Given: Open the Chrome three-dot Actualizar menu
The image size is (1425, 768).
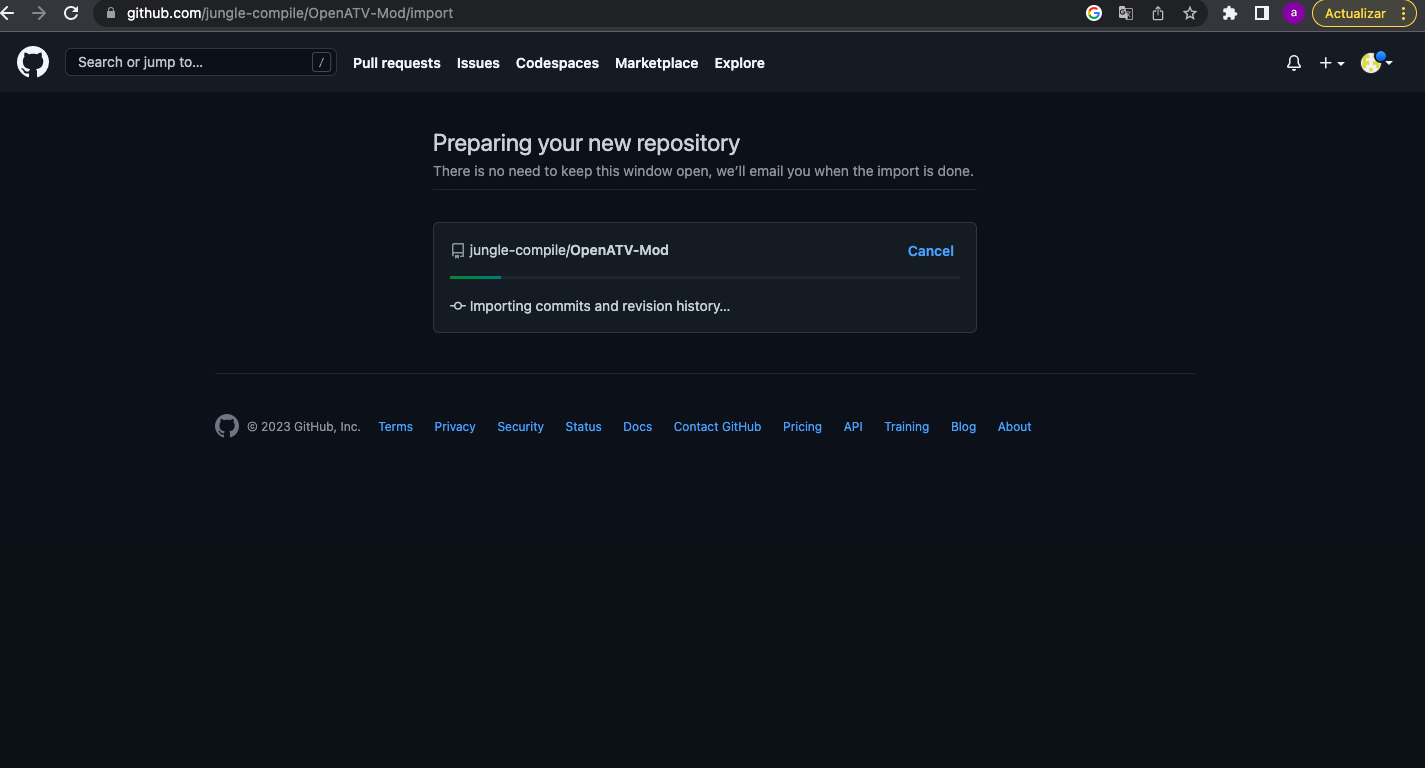Looking at the screenshot, I should click(1404, 13).
